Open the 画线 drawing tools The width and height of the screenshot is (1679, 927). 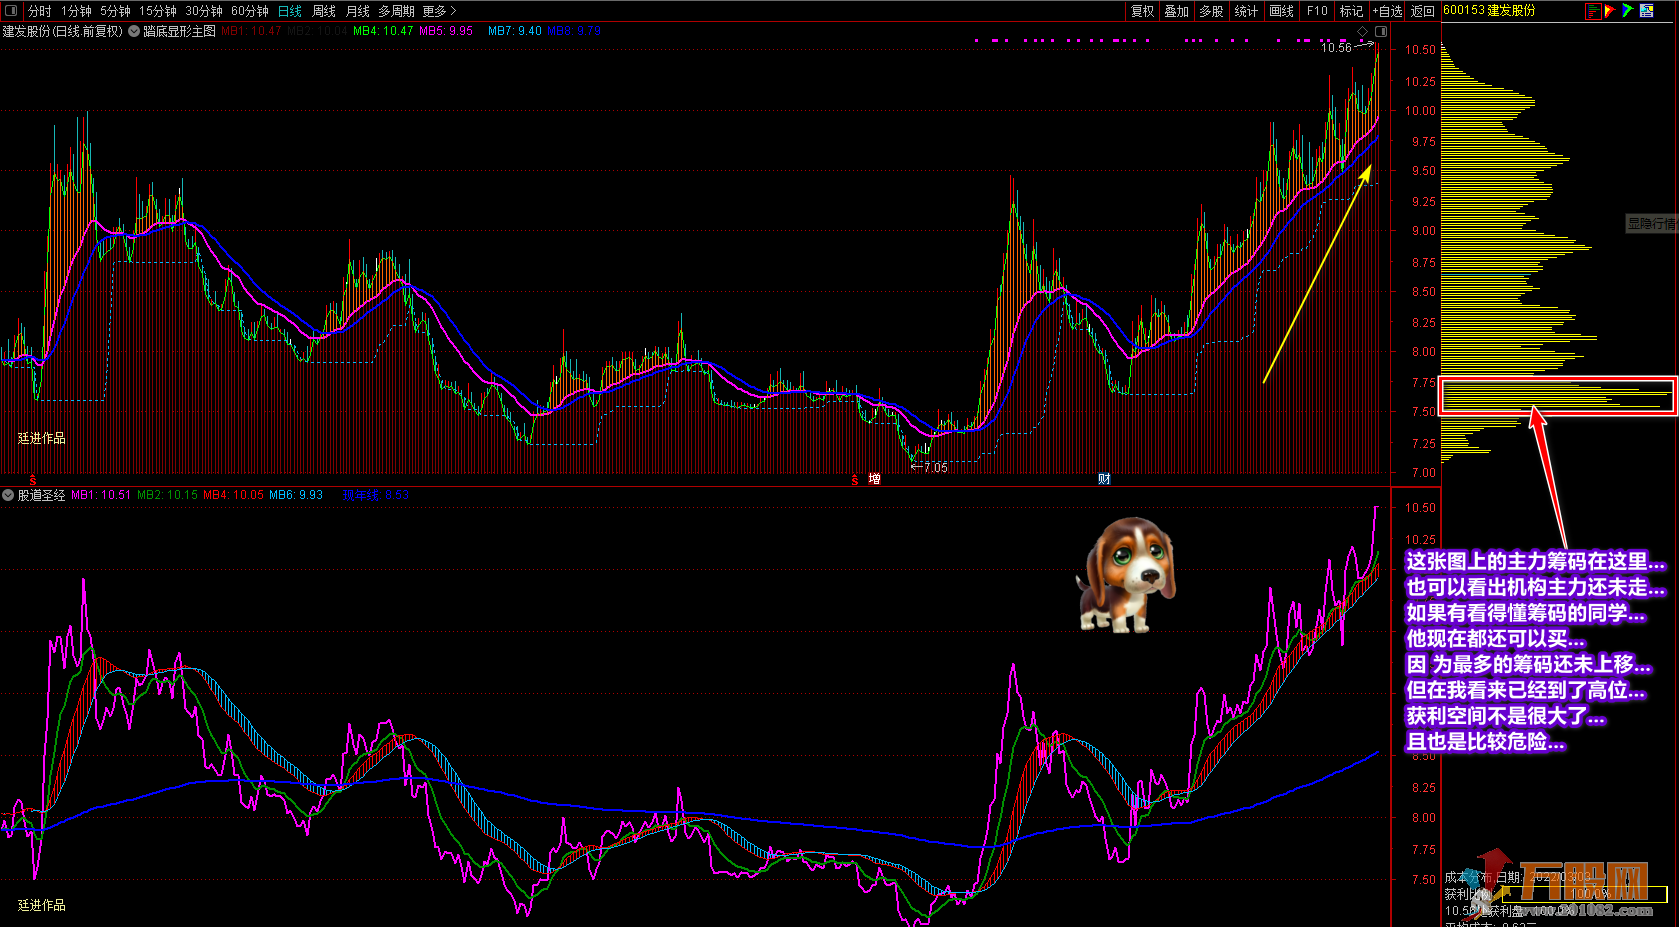coord(1281,11)
